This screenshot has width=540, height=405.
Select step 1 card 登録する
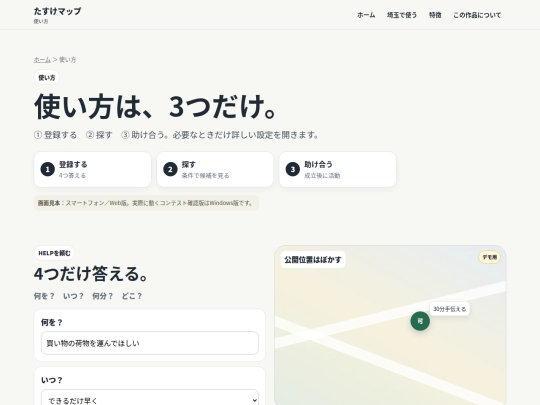(x=92, y=169)
